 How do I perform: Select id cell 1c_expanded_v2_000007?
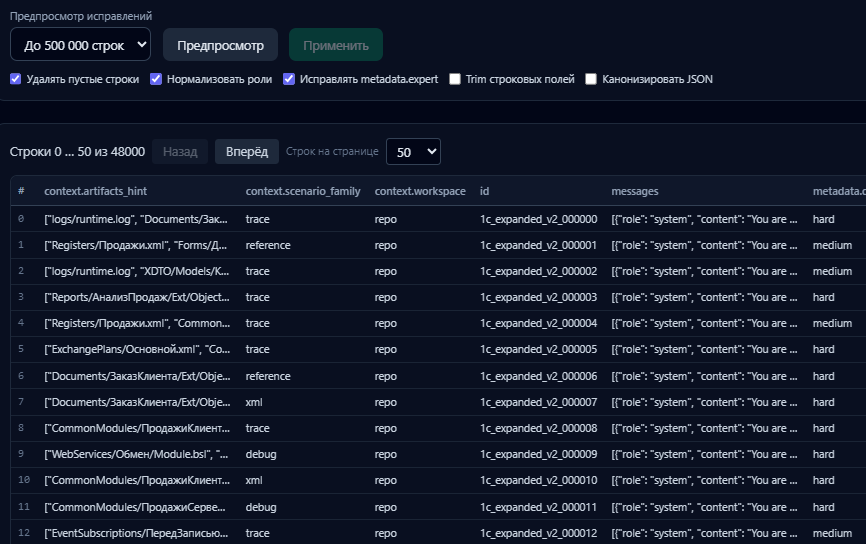click(538, 402)
